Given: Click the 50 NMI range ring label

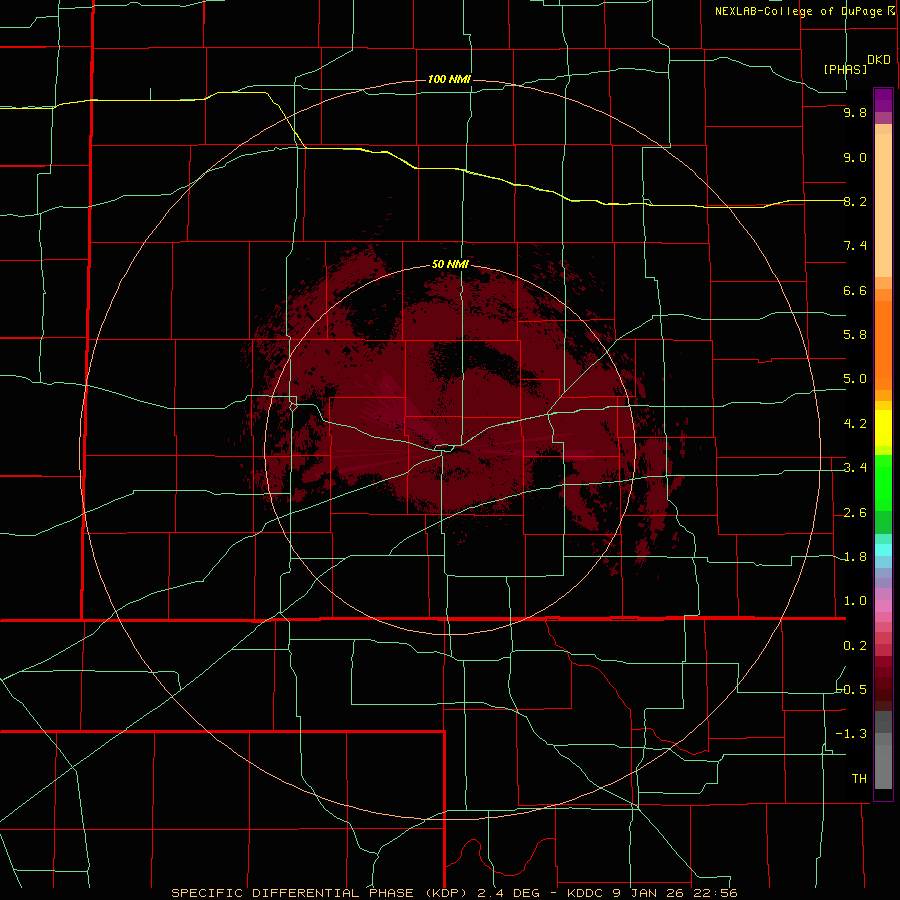Looking at the screenshot, I should 449,264.
